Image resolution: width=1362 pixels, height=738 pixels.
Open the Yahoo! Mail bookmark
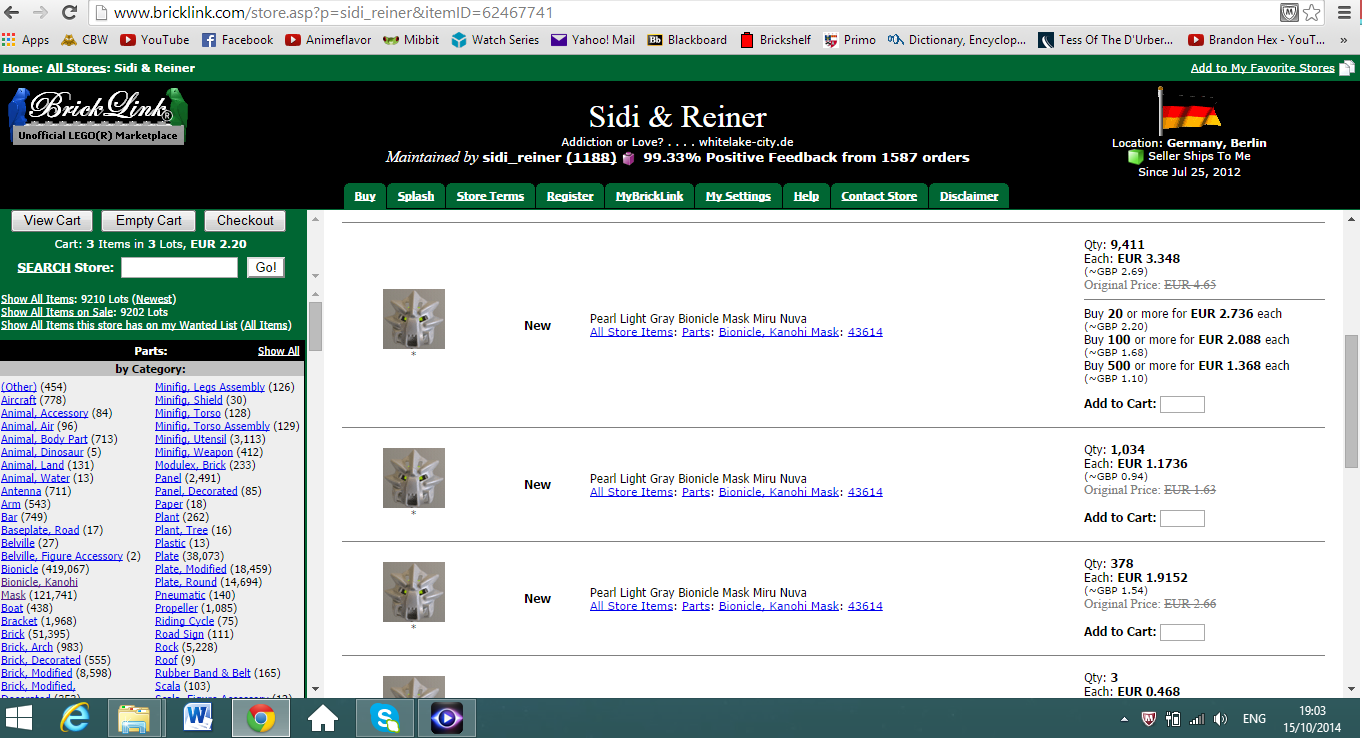[x=593, y=40]
